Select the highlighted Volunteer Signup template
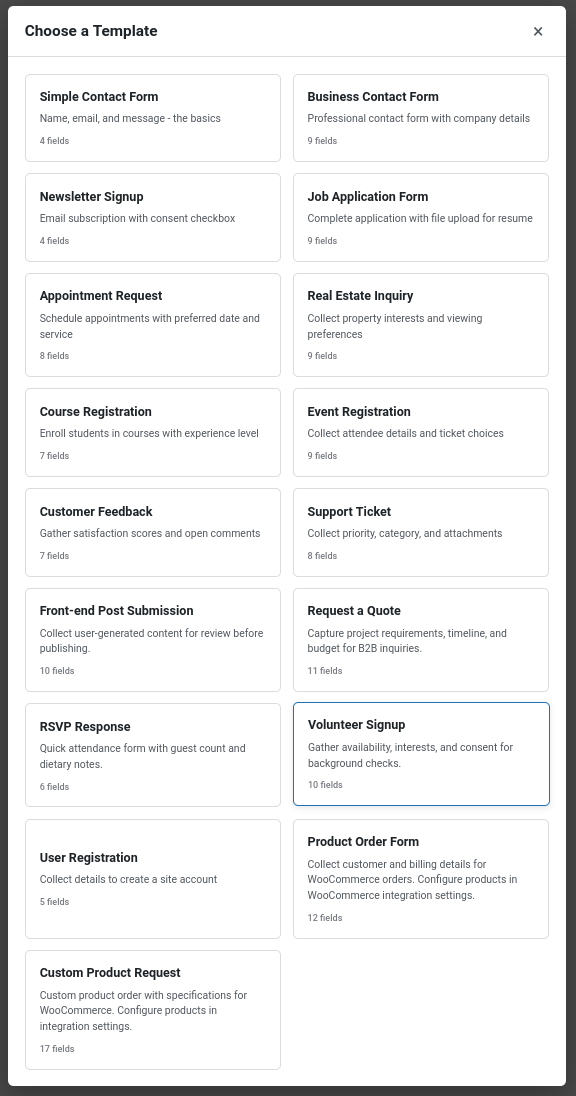The height and width of the screenshot is (1096, 576). (420, 753)
